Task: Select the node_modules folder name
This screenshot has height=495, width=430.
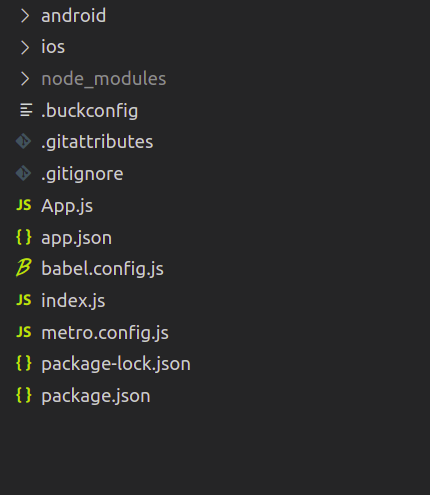Action: tap(104, 79)
